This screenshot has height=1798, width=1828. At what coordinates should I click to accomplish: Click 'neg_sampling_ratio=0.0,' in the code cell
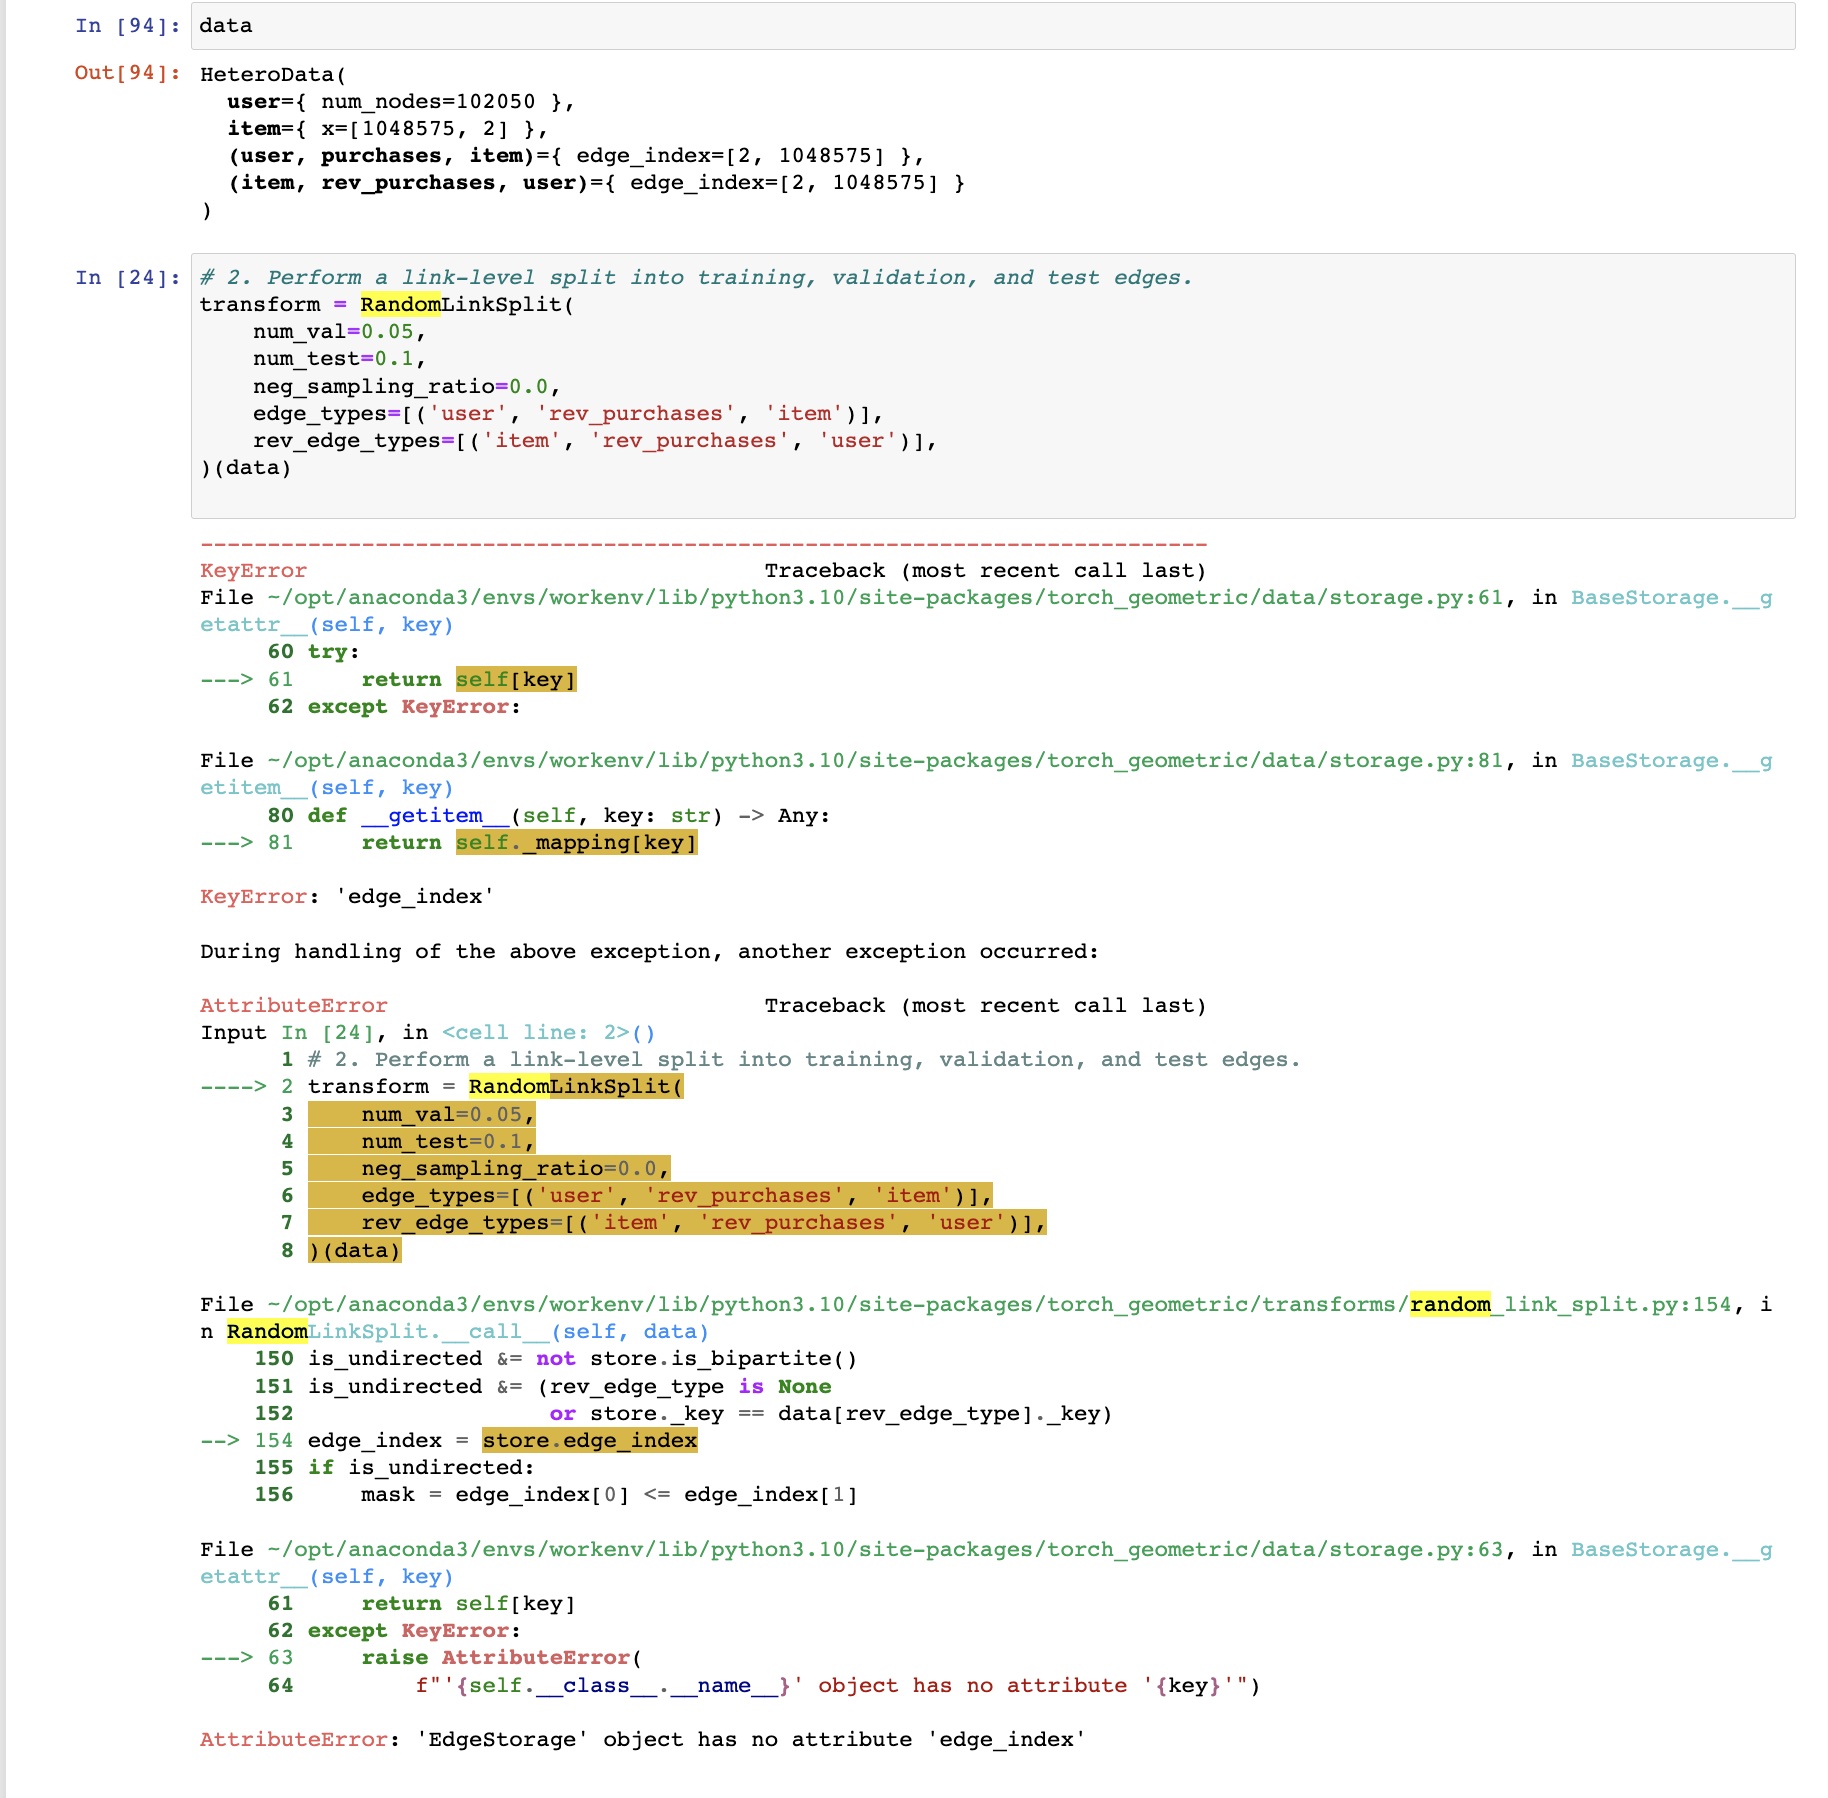tap(407, 386)
